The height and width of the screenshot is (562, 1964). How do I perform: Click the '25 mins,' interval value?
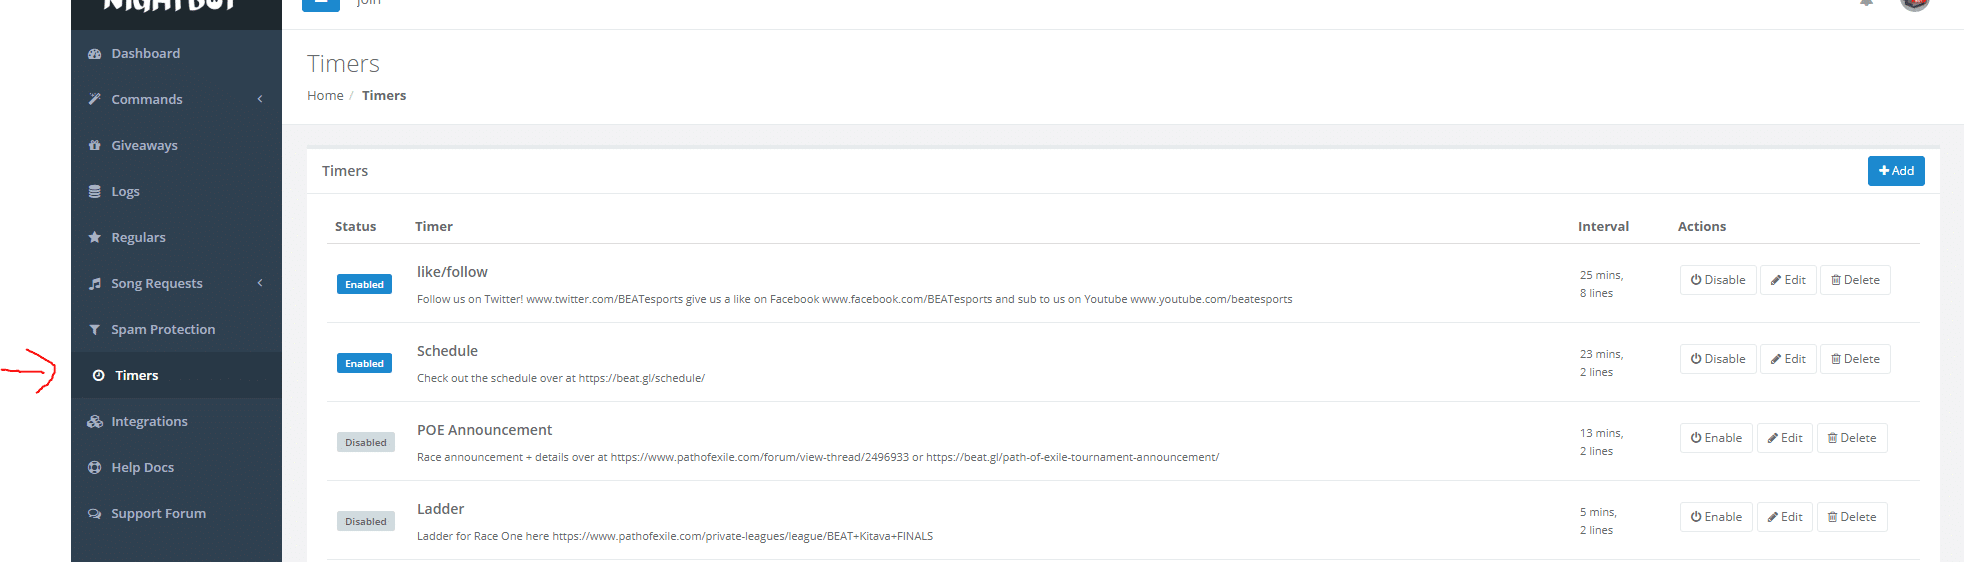[1602, 275]
